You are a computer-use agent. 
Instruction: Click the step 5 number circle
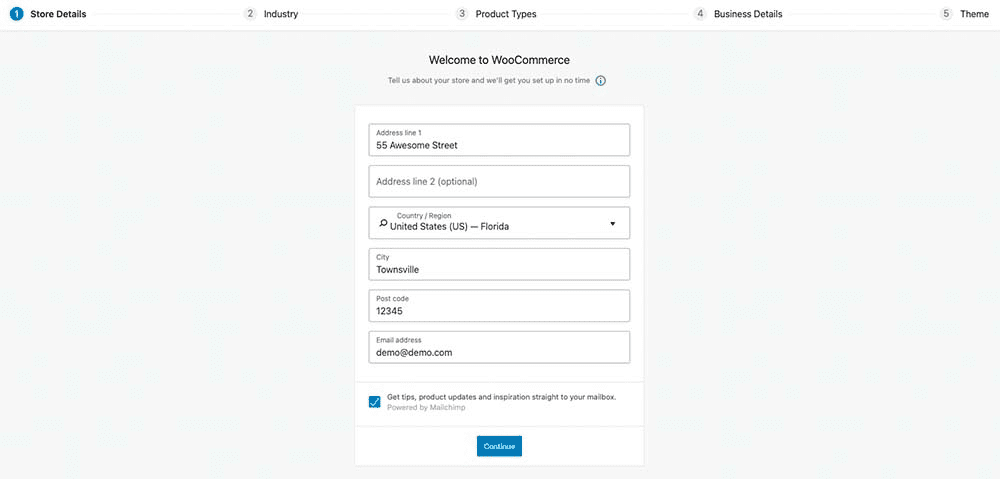tap(946, 14)
